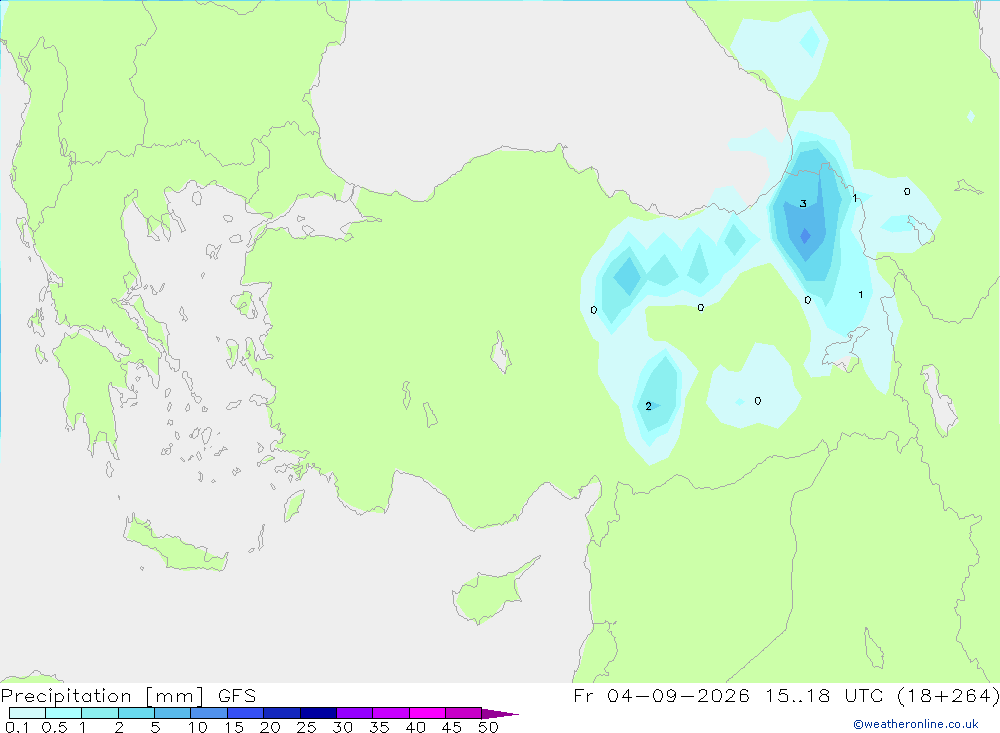
Task: Click the '35' legend scale label
Action: point(379,727)
